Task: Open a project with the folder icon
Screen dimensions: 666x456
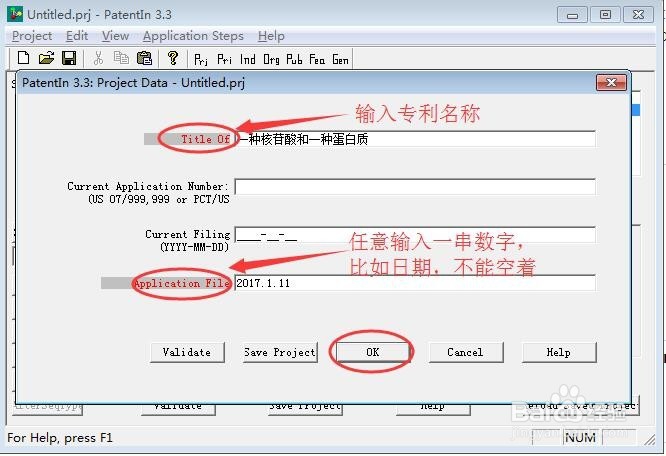Action: pyautogui.click(x=46, y=58)
